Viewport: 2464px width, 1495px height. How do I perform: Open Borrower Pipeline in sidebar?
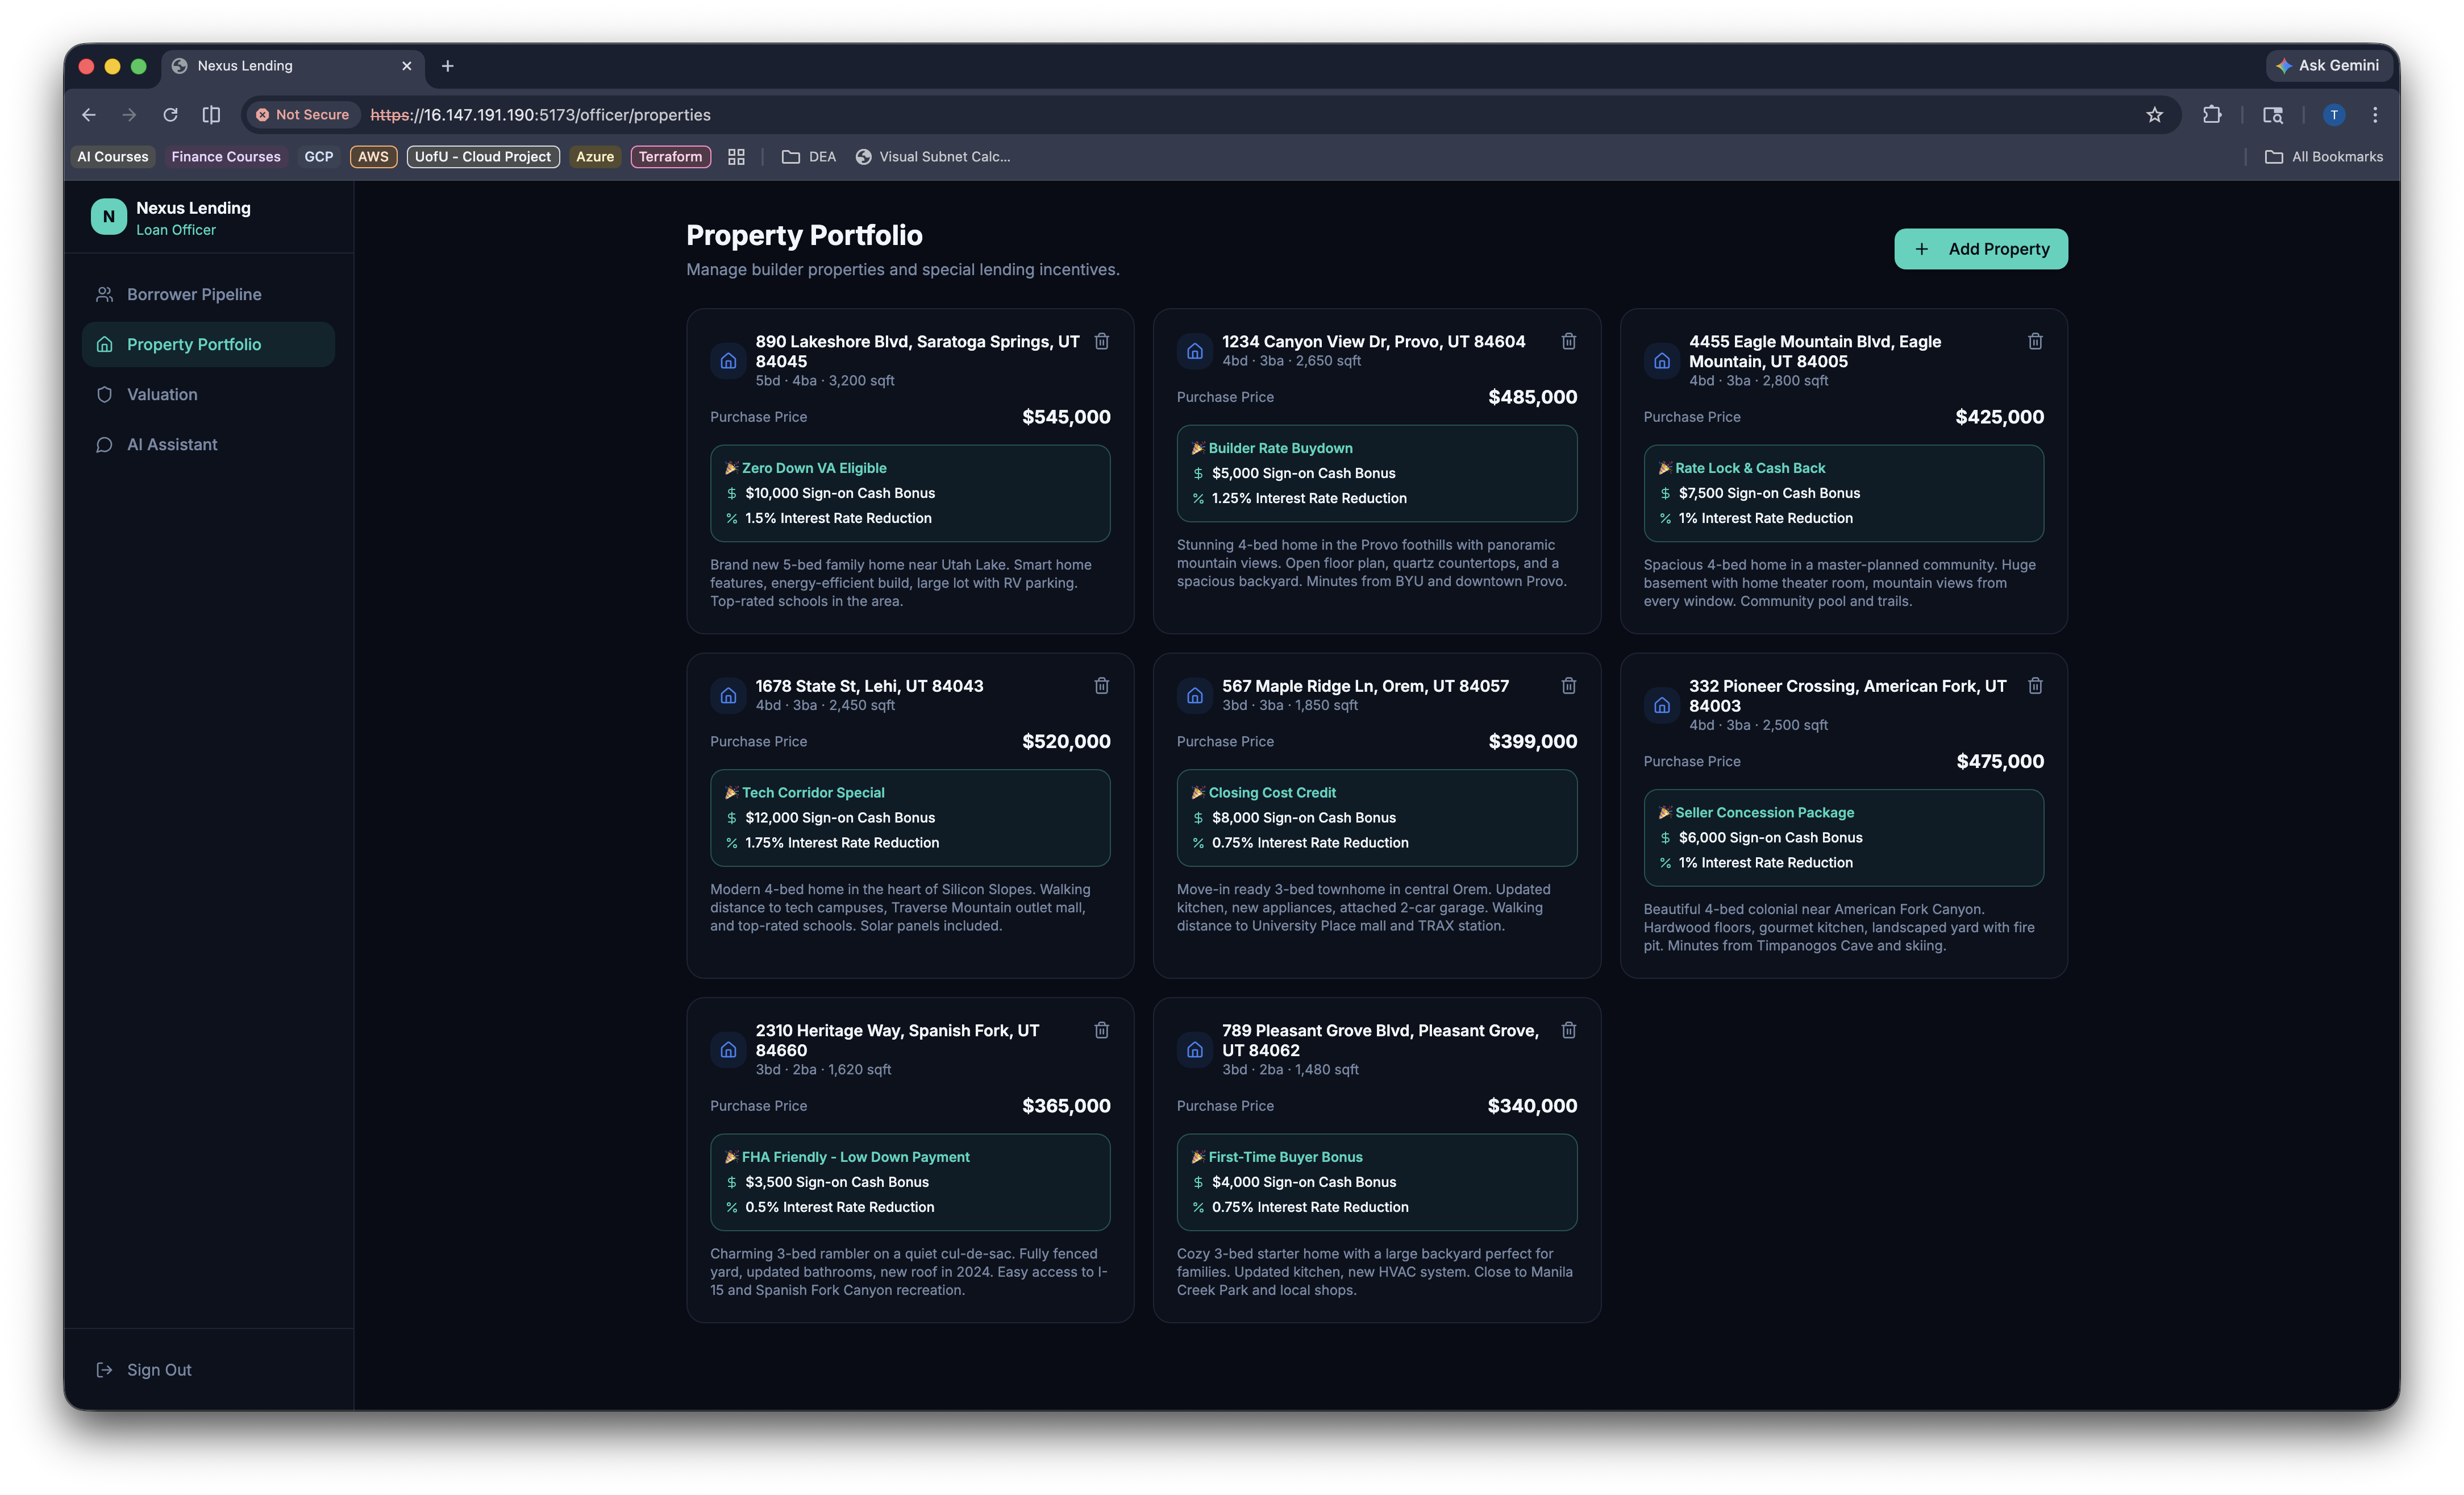(194, 294)
